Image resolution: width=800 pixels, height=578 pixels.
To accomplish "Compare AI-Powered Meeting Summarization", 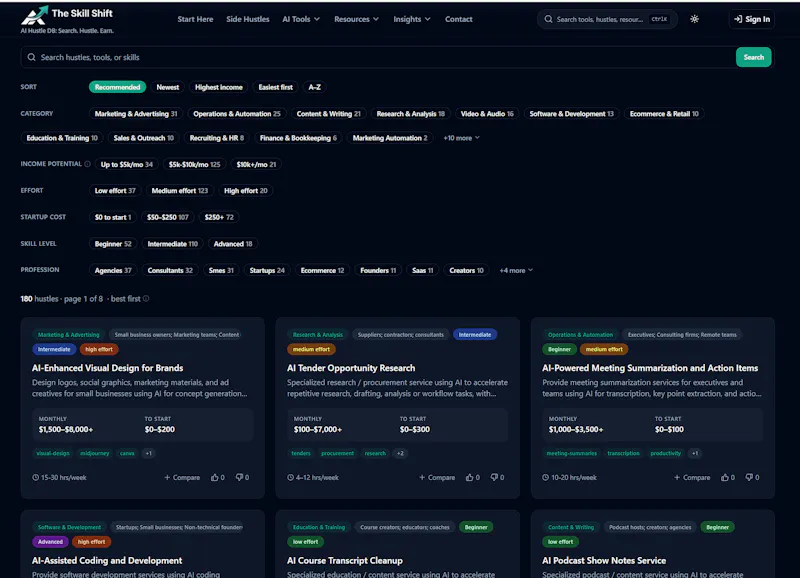I will point(692,478).
